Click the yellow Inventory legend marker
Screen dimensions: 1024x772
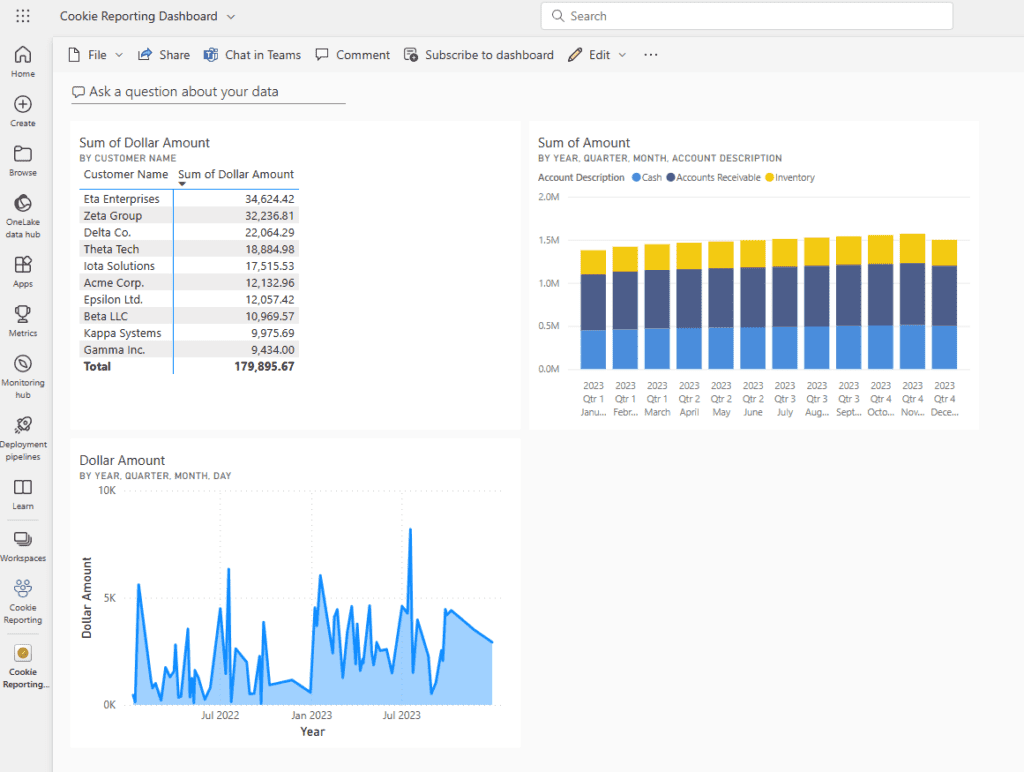point(770,178)
